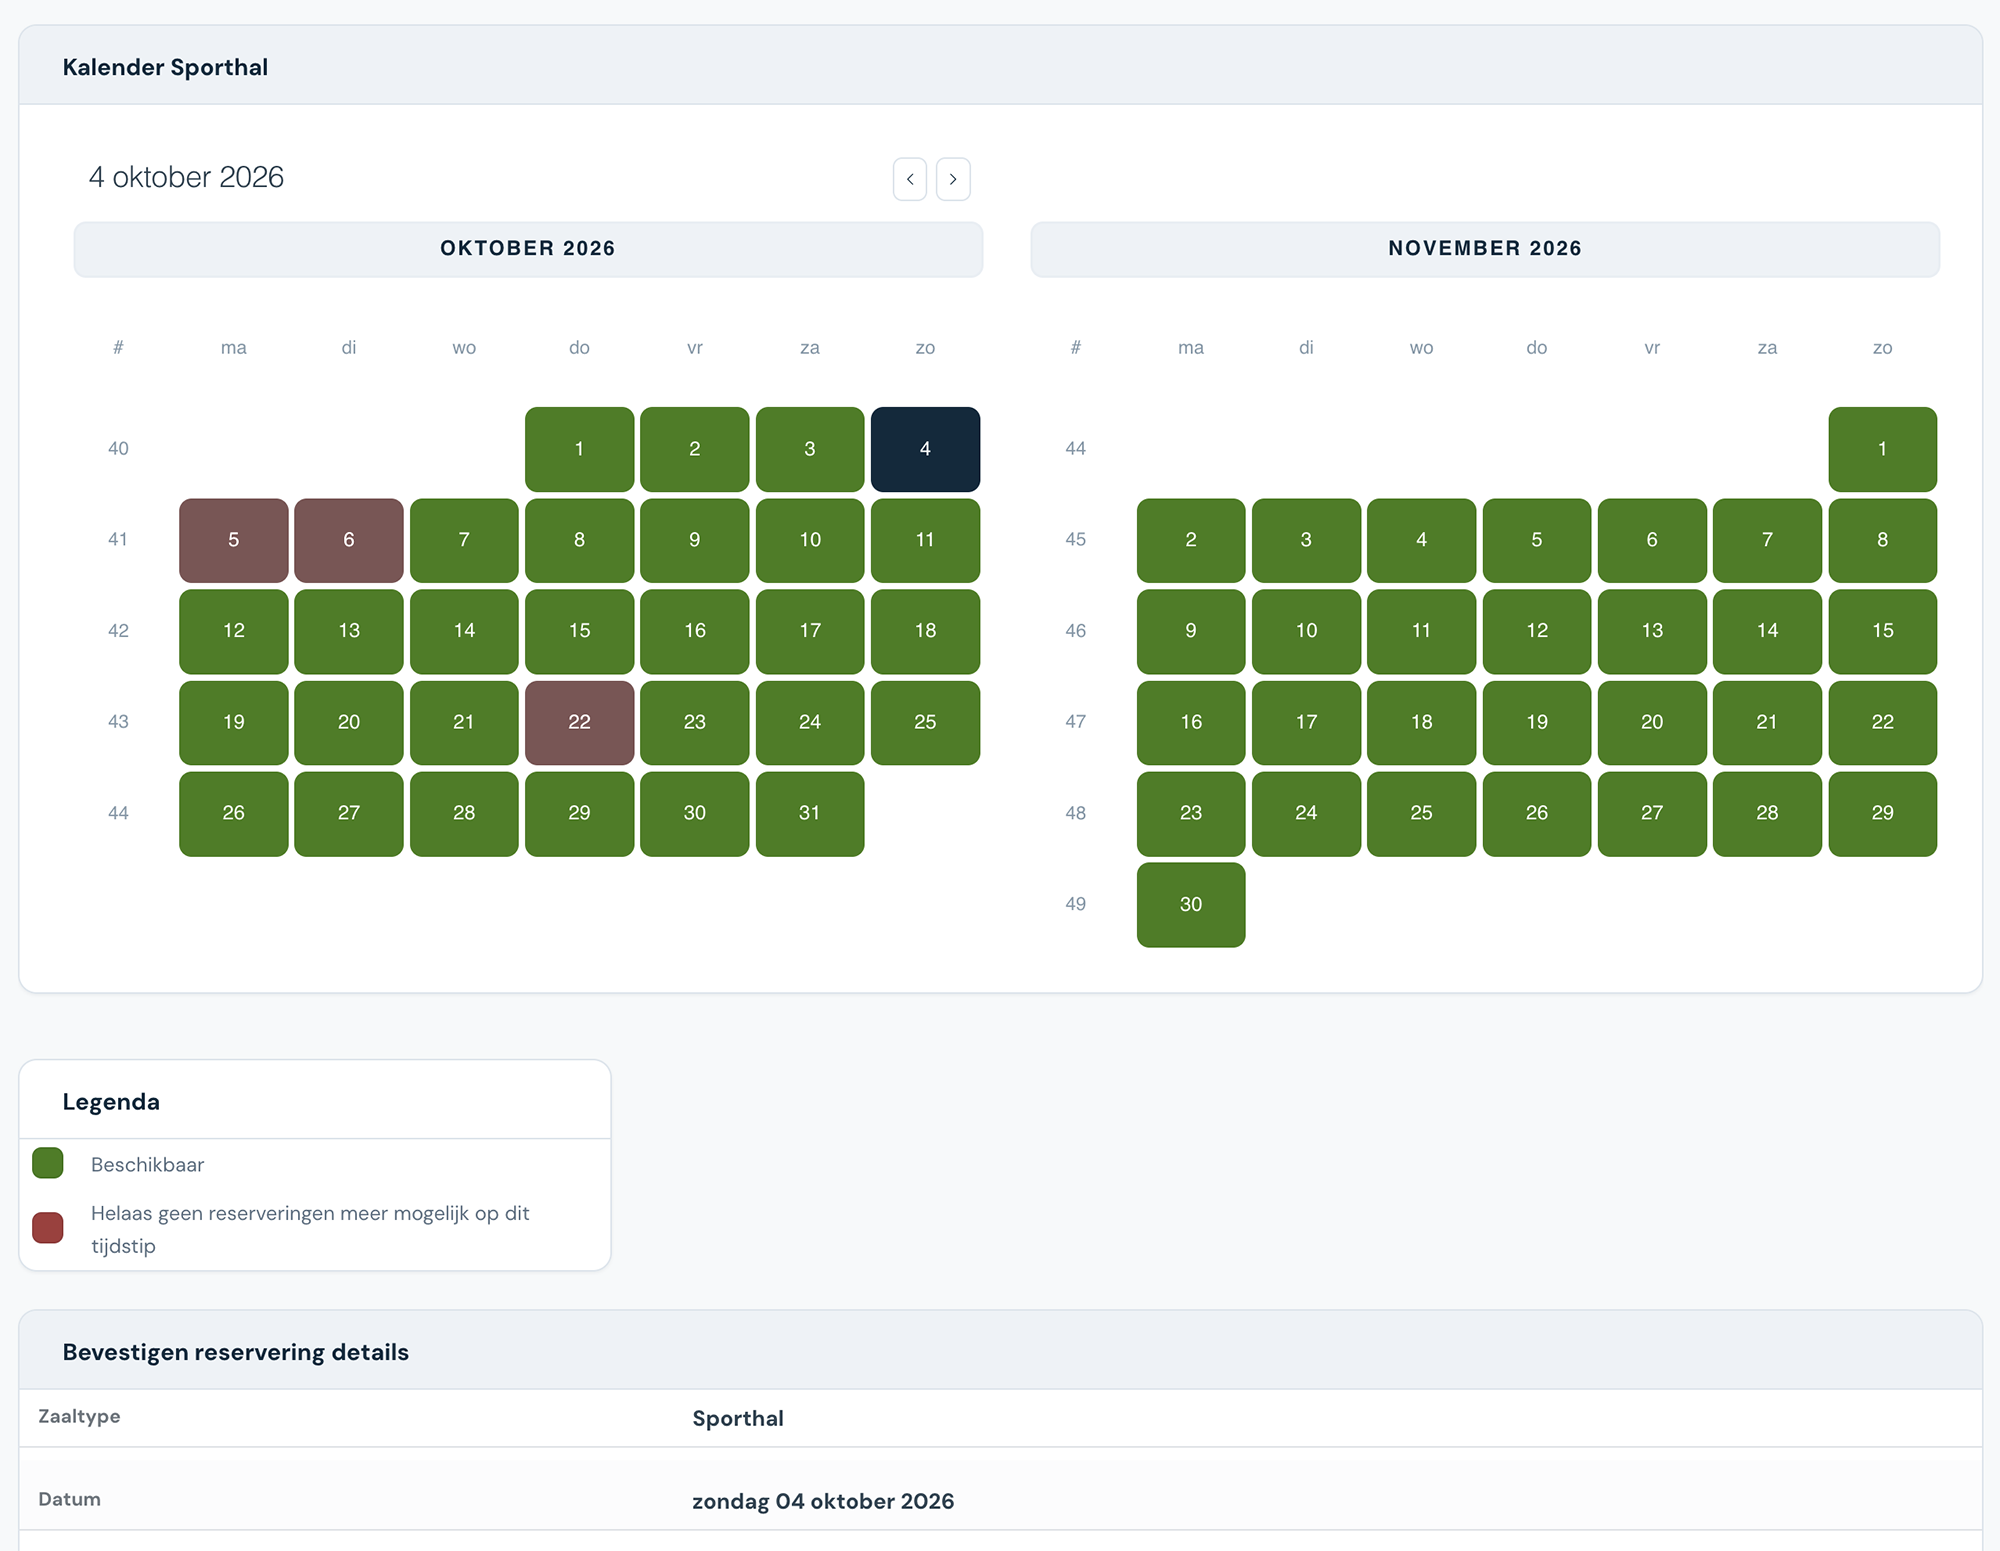Click the 'Beschikbaar' legend label
This screenshot has width=2000, height=1551.
coord(148,1165)
